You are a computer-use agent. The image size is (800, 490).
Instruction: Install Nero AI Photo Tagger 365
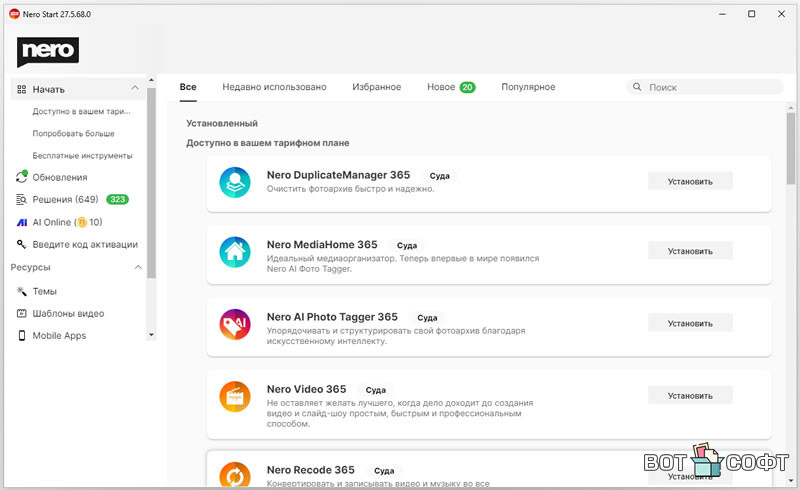(690, 323)
